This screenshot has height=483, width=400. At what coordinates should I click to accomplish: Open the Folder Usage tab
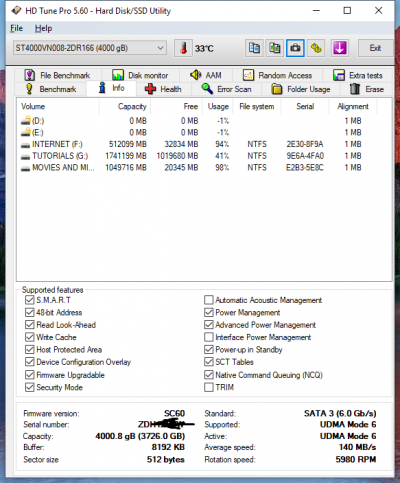301,89
